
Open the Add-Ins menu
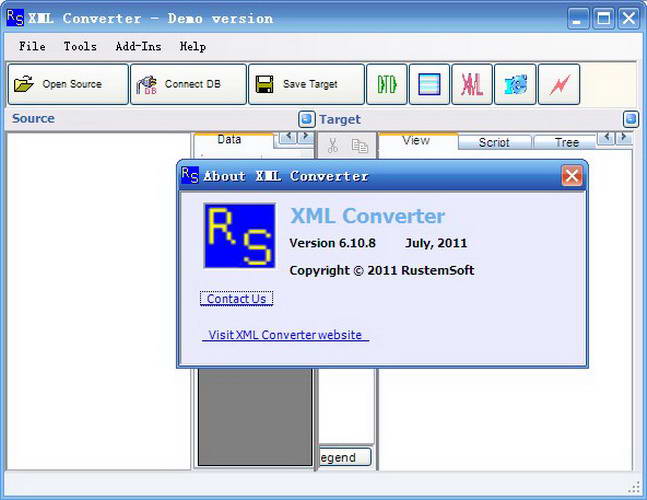138,46
